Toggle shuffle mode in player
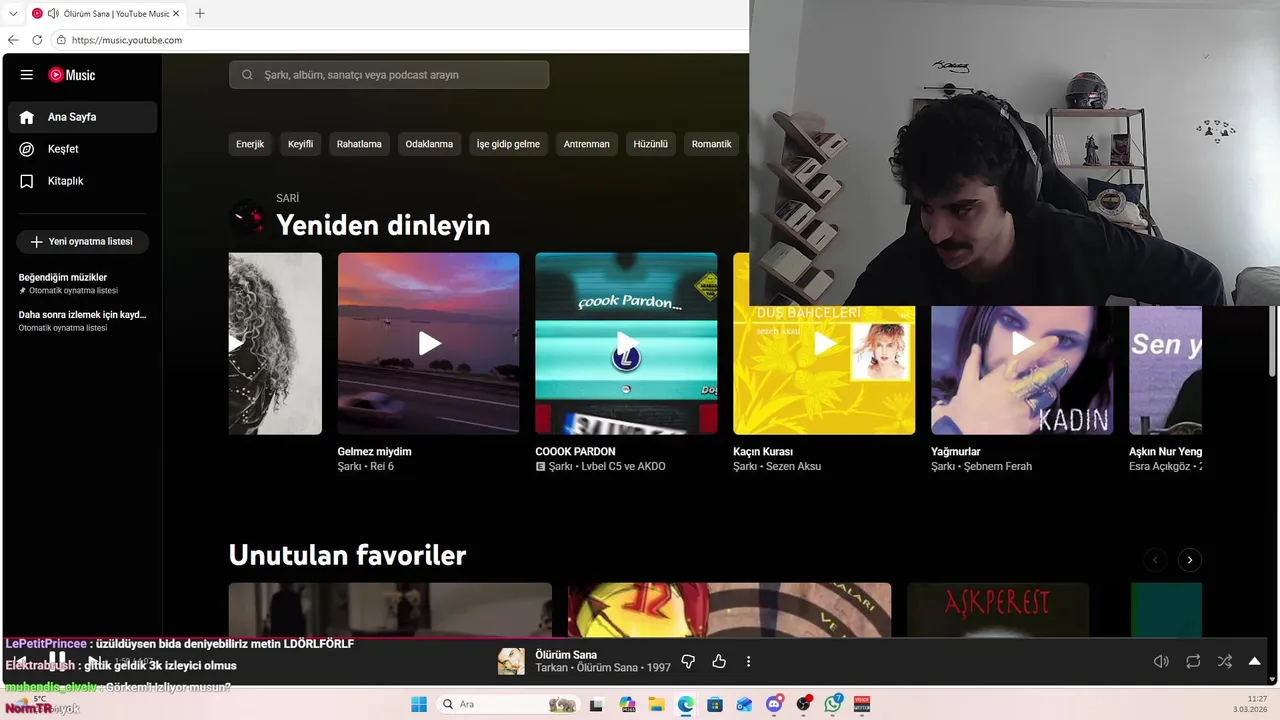Screen dimensions: 1280x720 (x=1225, y=662)
